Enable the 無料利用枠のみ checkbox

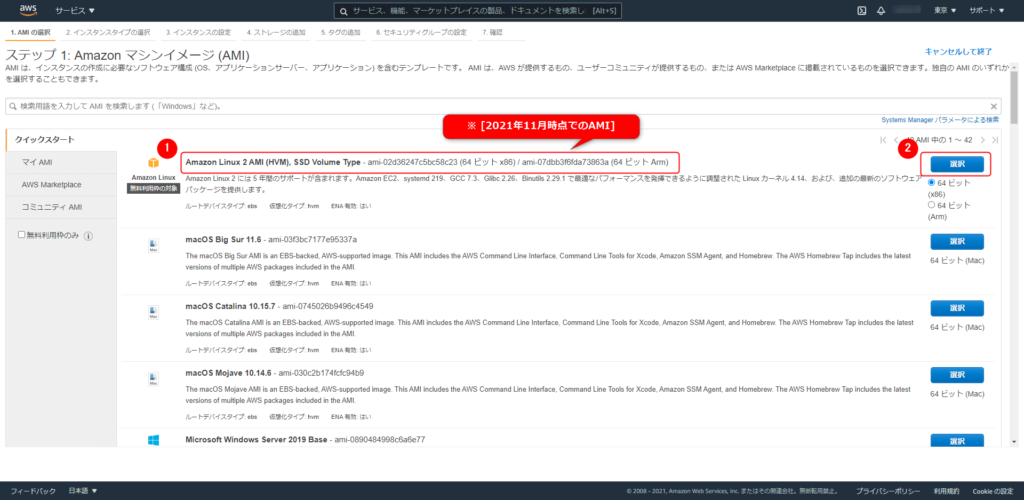[x=22, y=235]
